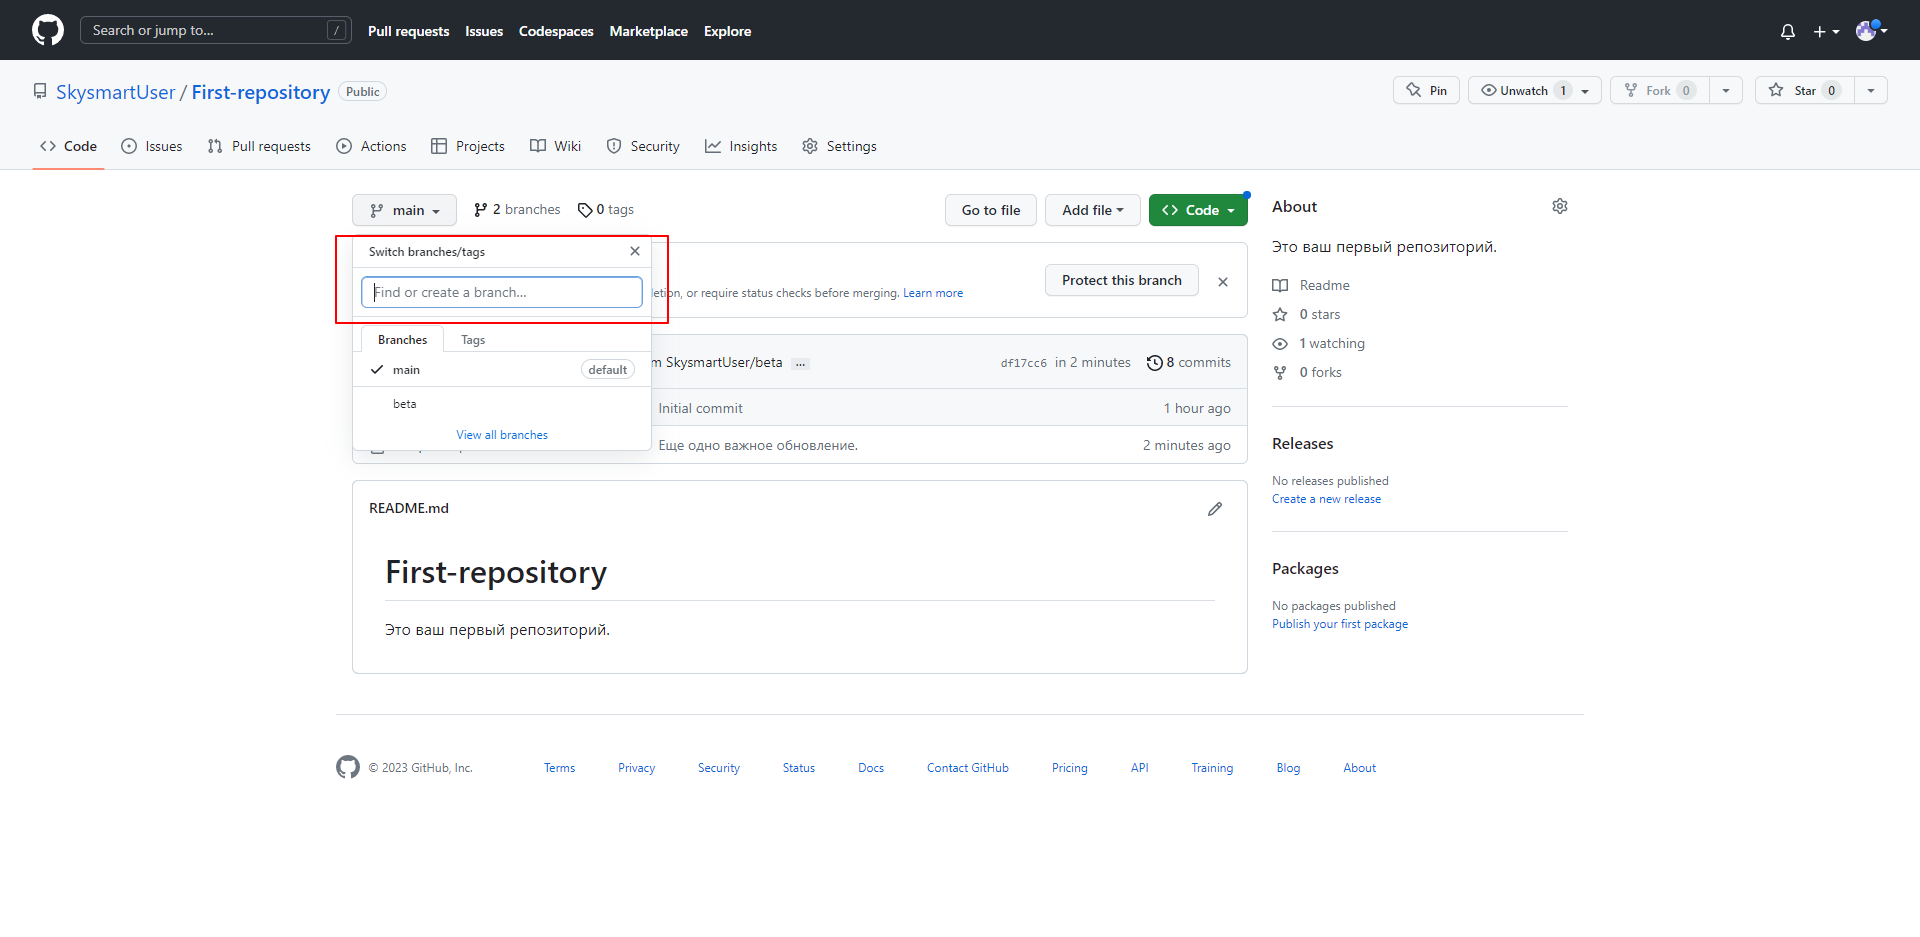The height and width of the screenshot is (937, 1920).
Task: Open the Projects tab
Action: [467, 146]
